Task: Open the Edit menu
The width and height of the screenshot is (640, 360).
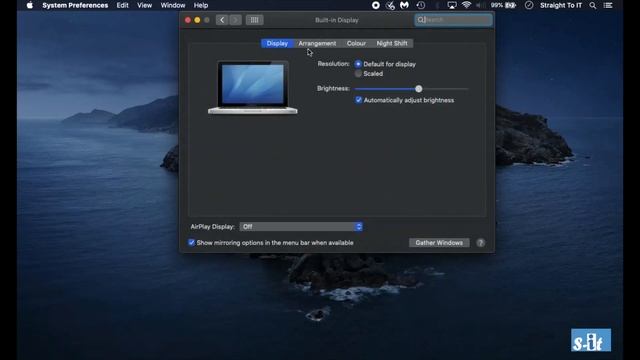Action: 122,5
